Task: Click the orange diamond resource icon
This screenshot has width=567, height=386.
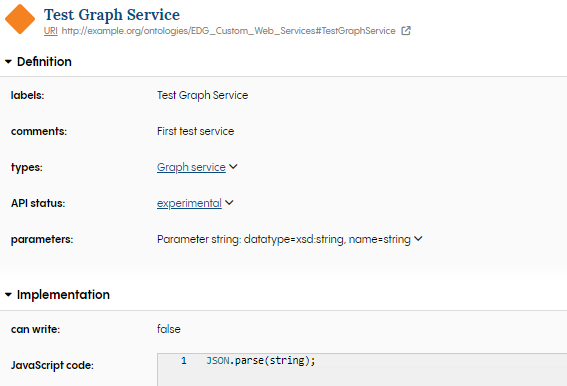Action: (20, 19)
